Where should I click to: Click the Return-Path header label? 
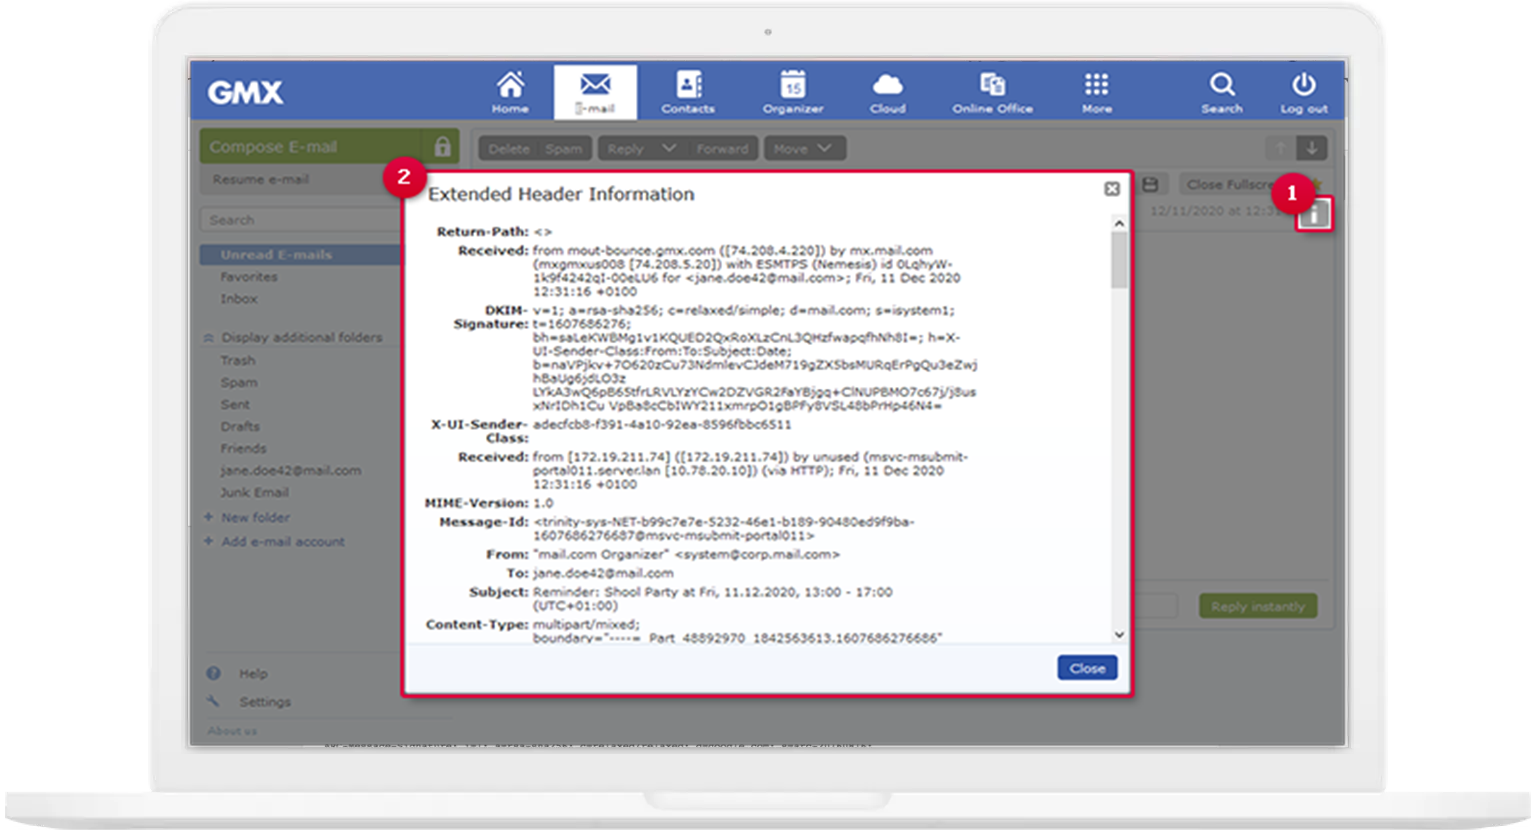(482, 231)
